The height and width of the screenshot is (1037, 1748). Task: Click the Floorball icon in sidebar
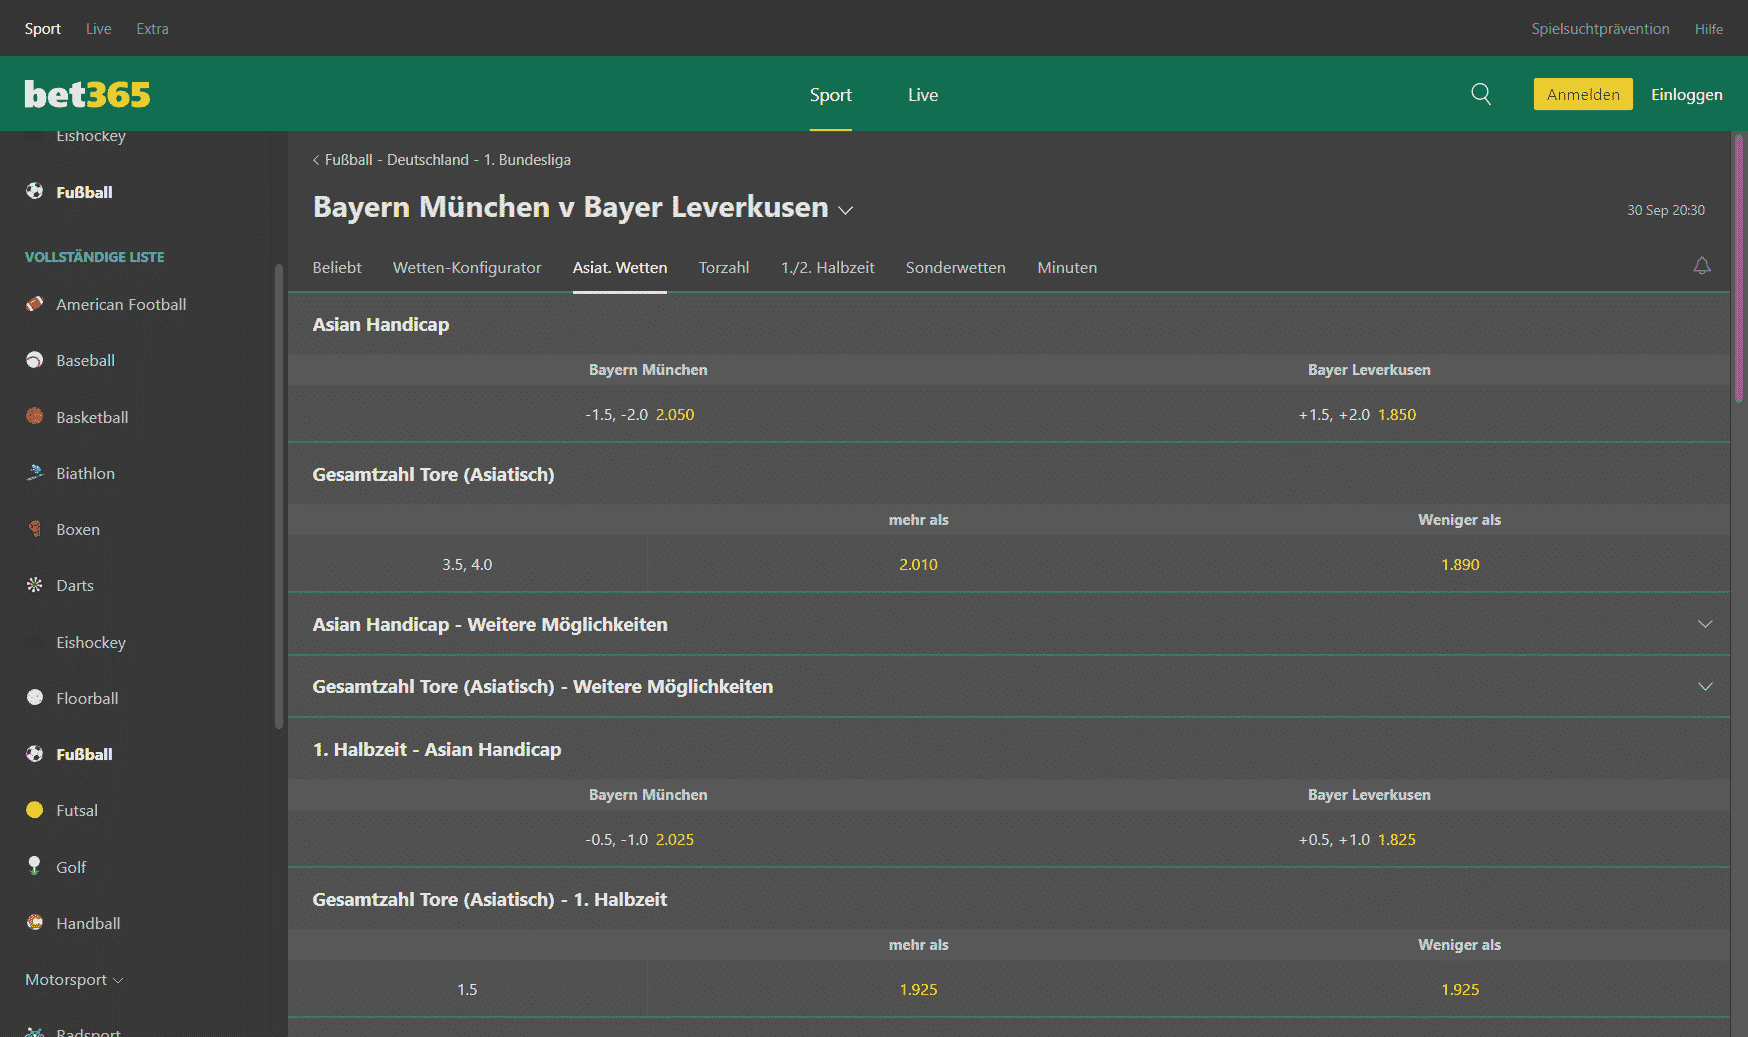(x=35, y=697)
